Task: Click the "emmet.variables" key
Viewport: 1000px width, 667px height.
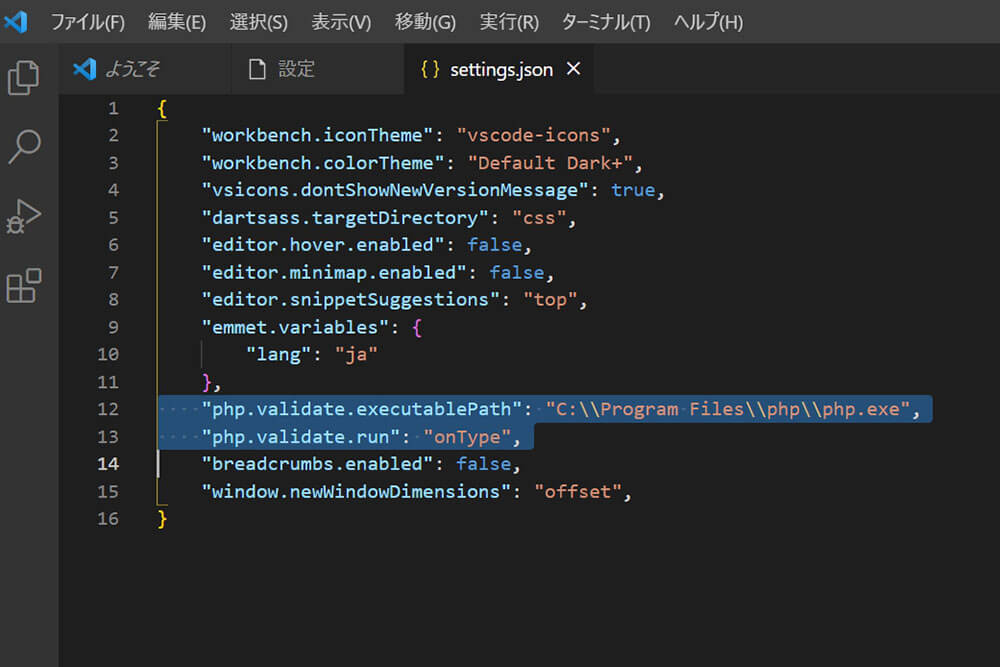Action: [x=295, y=327]
